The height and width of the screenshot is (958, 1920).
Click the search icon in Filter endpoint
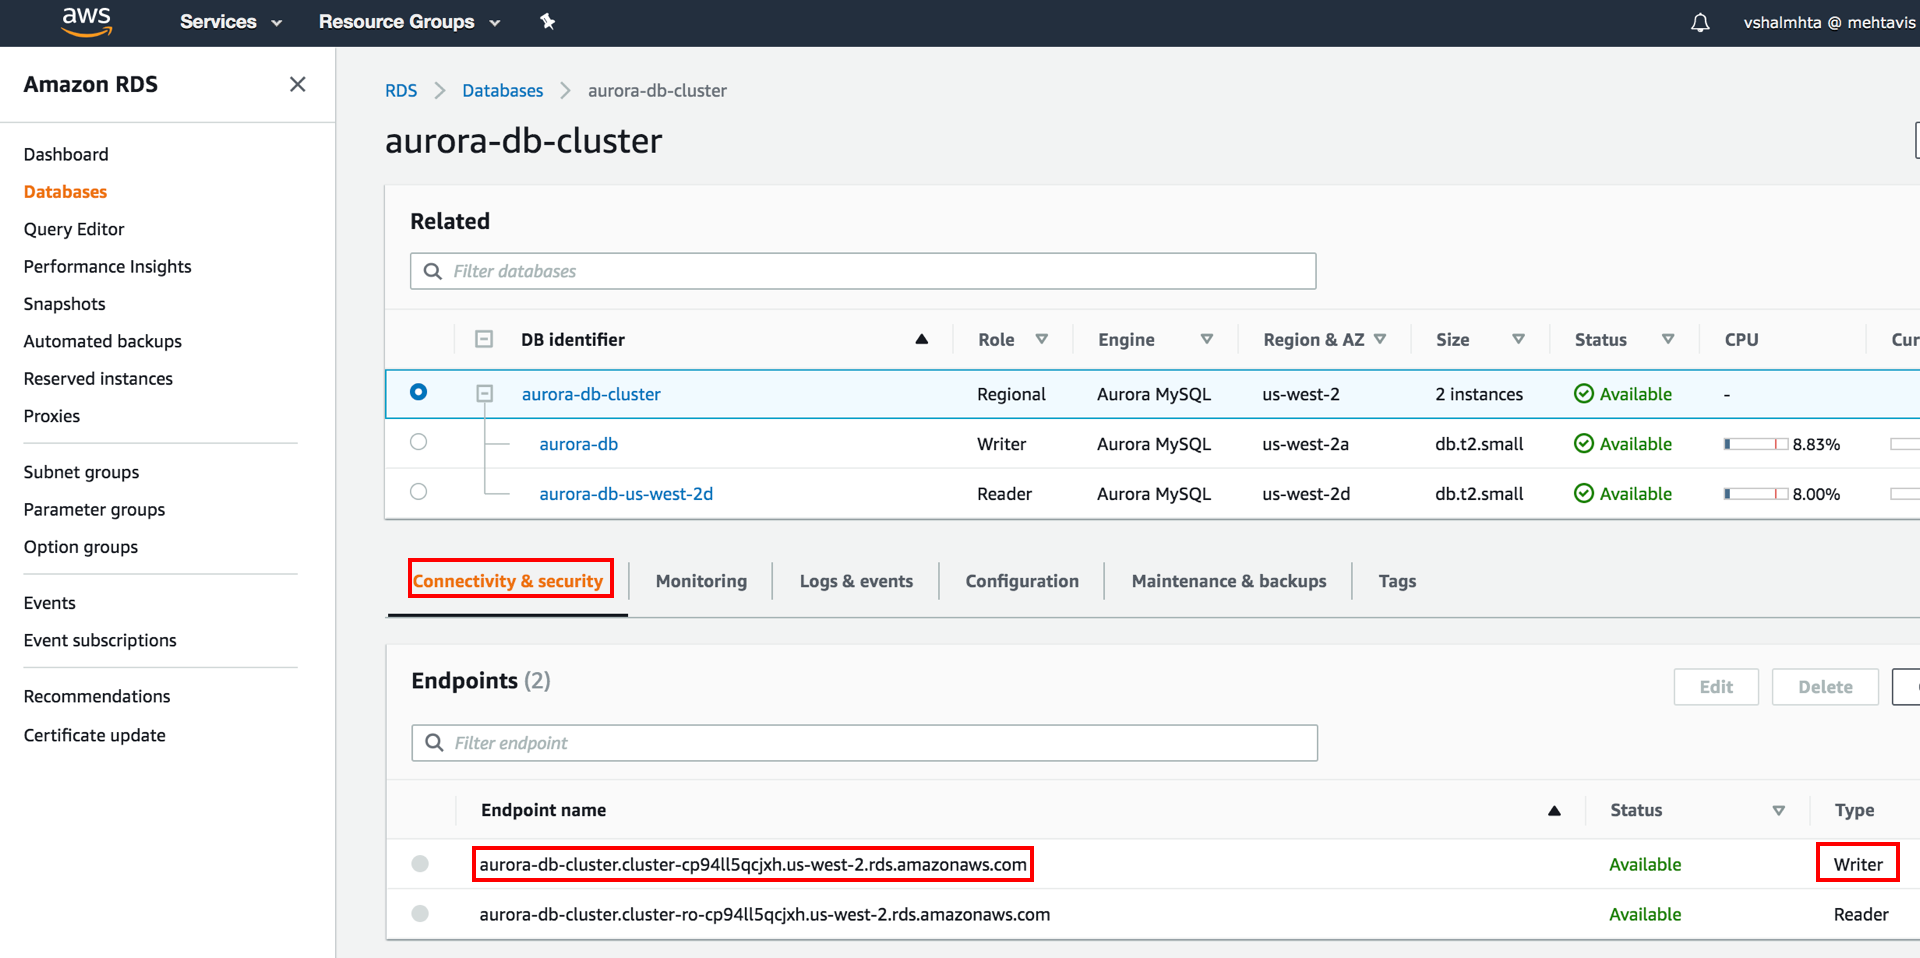coord(434,742)
